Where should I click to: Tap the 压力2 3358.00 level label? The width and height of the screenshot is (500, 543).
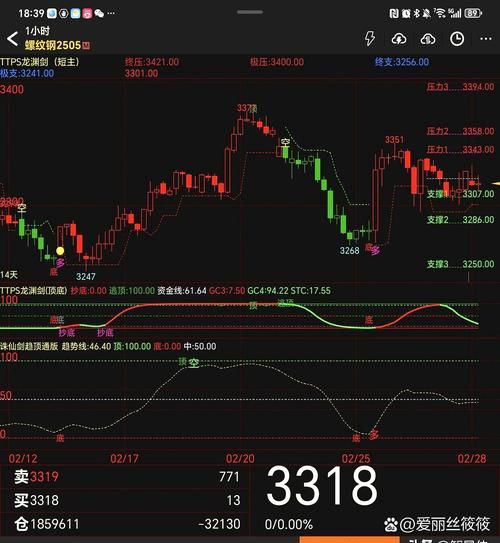point(460,131)
